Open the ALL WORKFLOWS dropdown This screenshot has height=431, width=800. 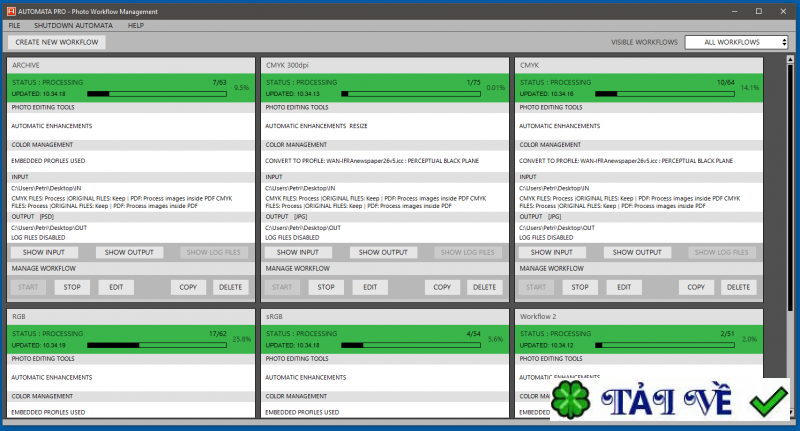[x=737, y=42]
